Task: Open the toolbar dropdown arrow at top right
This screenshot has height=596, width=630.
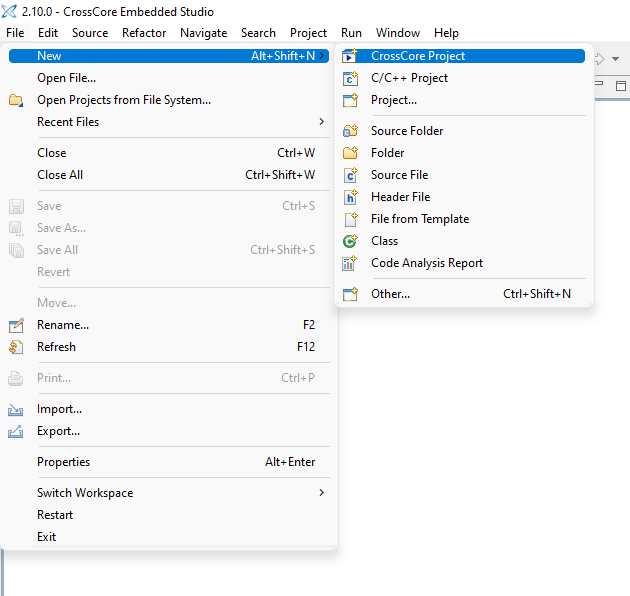Action: (615, 59)
